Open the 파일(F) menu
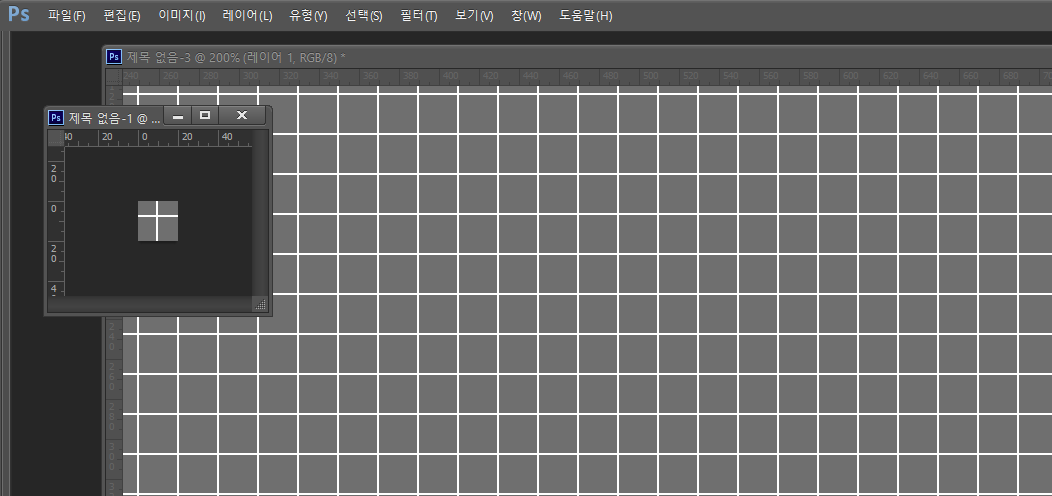Screen dimensions: 1052x496 [66, 15]
